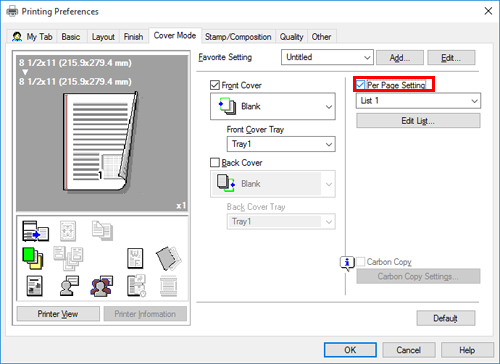Open the Front Cover Blank type dropdown
The width and height of the screenshot is (500, 364).
click(x=273, y=106)
